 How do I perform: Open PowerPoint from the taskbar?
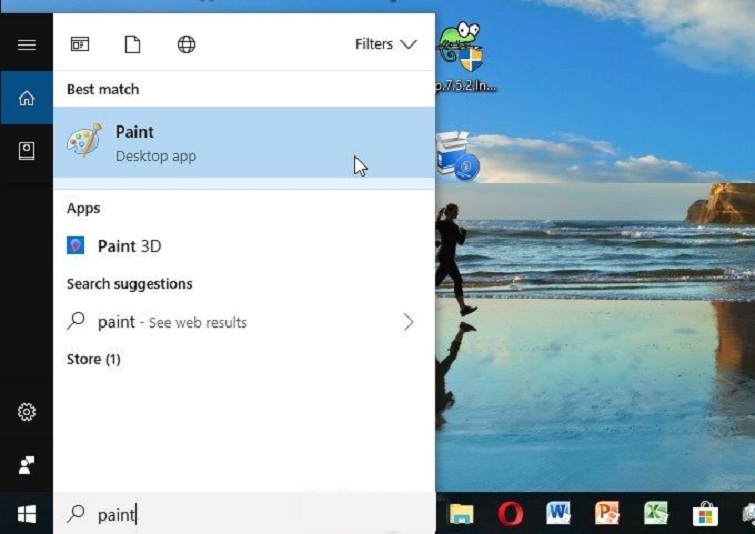click(x=608, y=513)
